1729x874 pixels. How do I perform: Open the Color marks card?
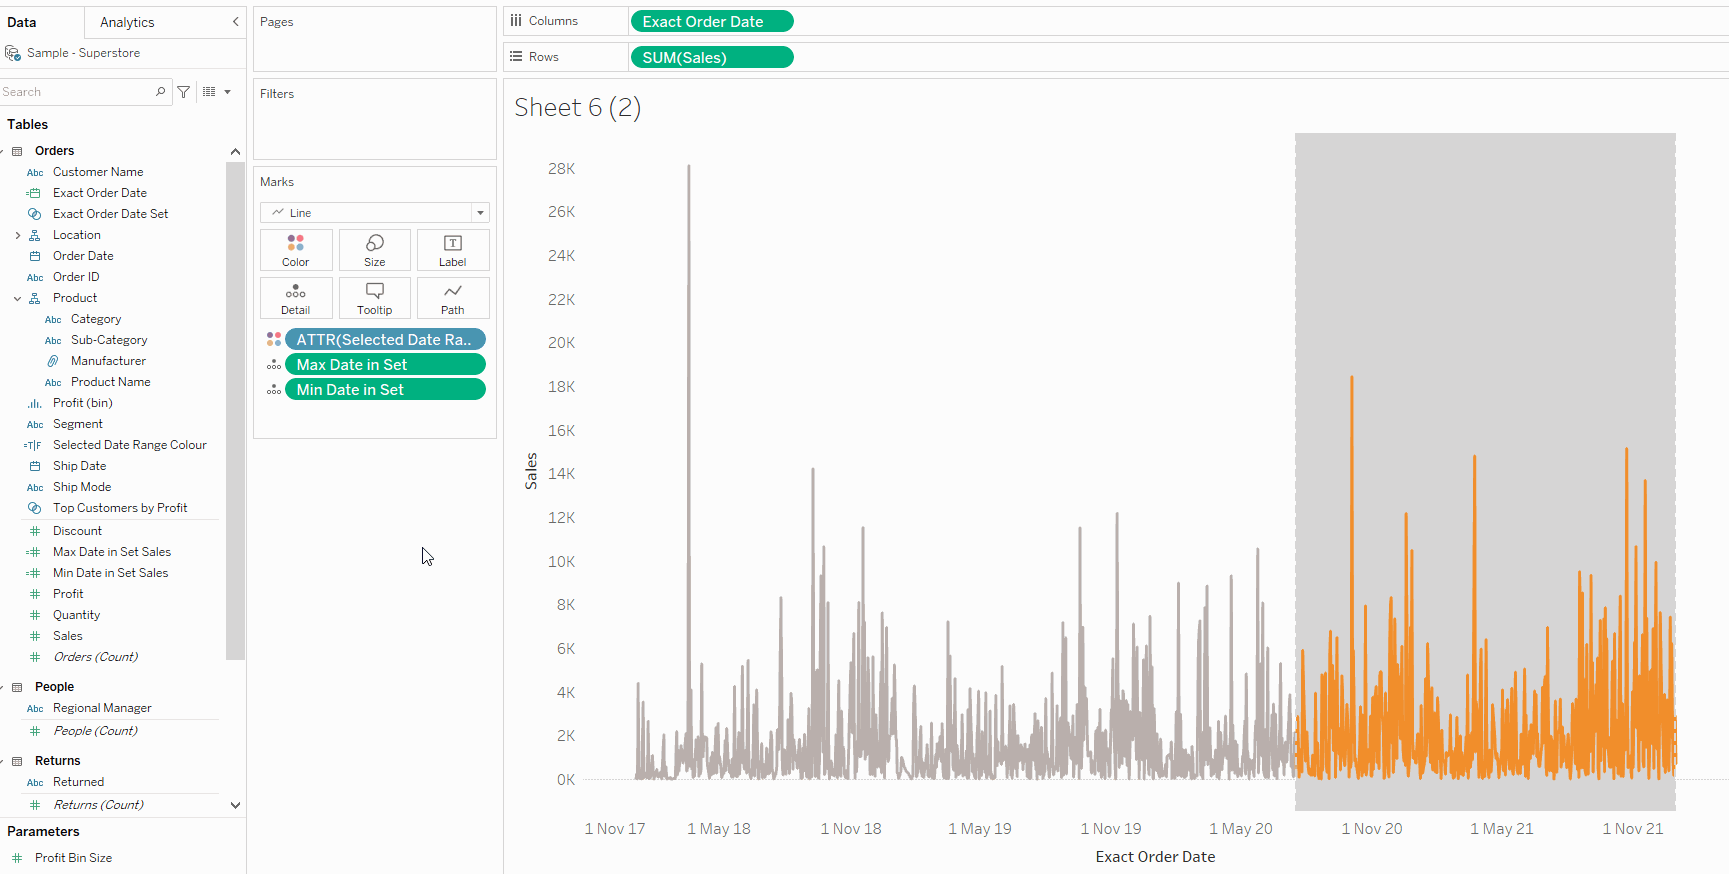pos(296,250)
